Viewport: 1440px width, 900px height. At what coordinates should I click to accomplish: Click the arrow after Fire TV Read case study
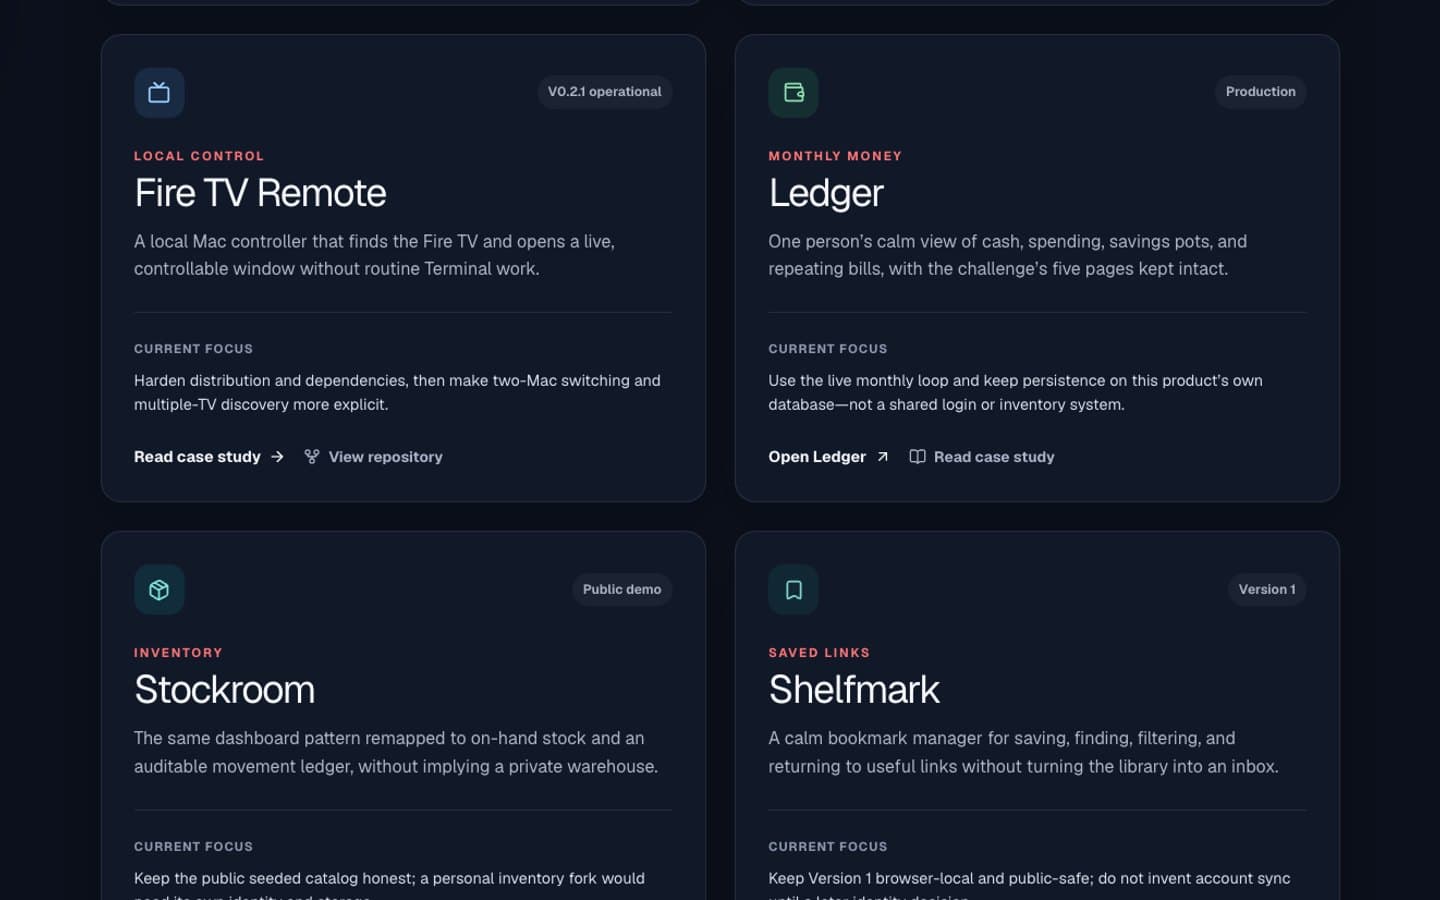277,457
